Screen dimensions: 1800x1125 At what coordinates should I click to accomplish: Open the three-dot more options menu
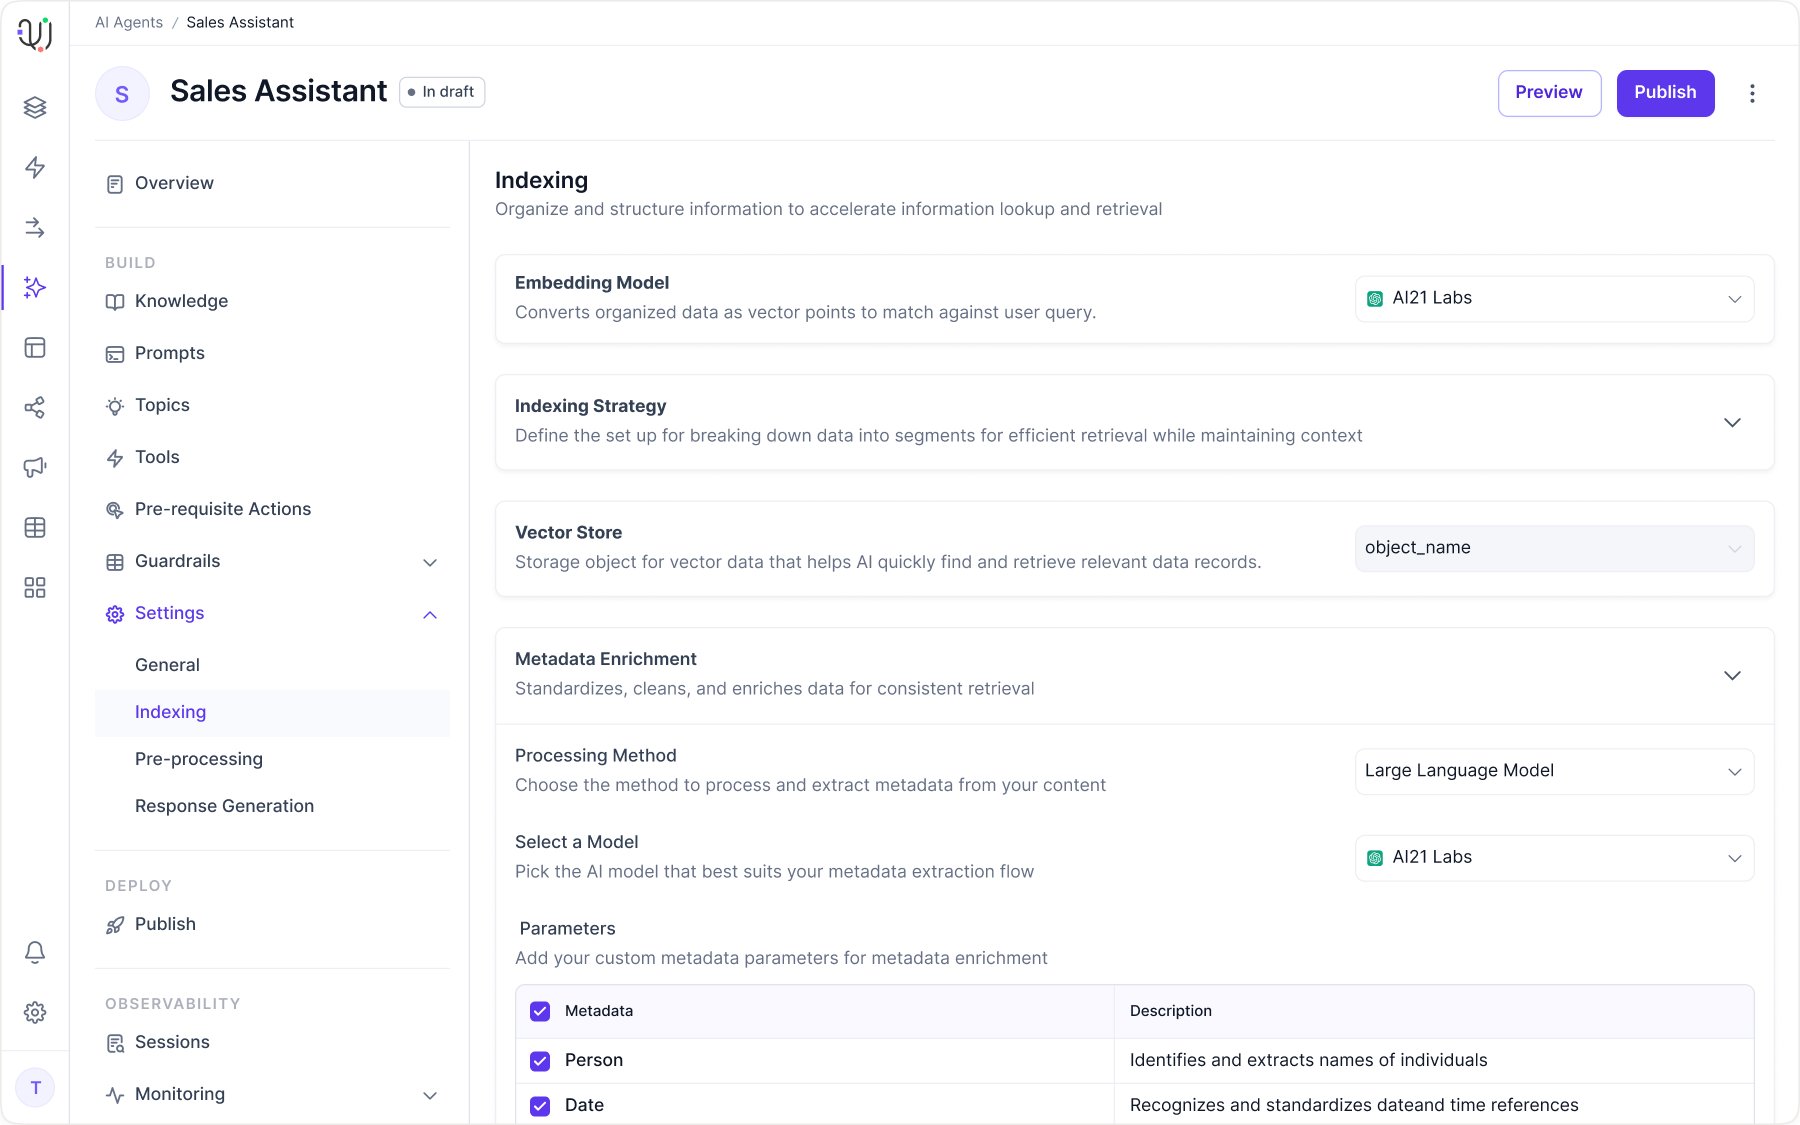click(x=1752, y=93)
